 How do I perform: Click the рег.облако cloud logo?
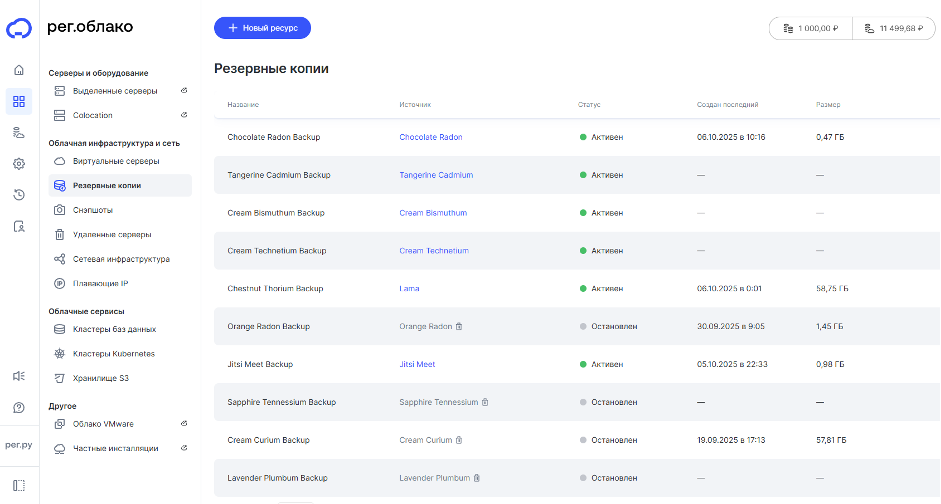[x=19, y=28]
